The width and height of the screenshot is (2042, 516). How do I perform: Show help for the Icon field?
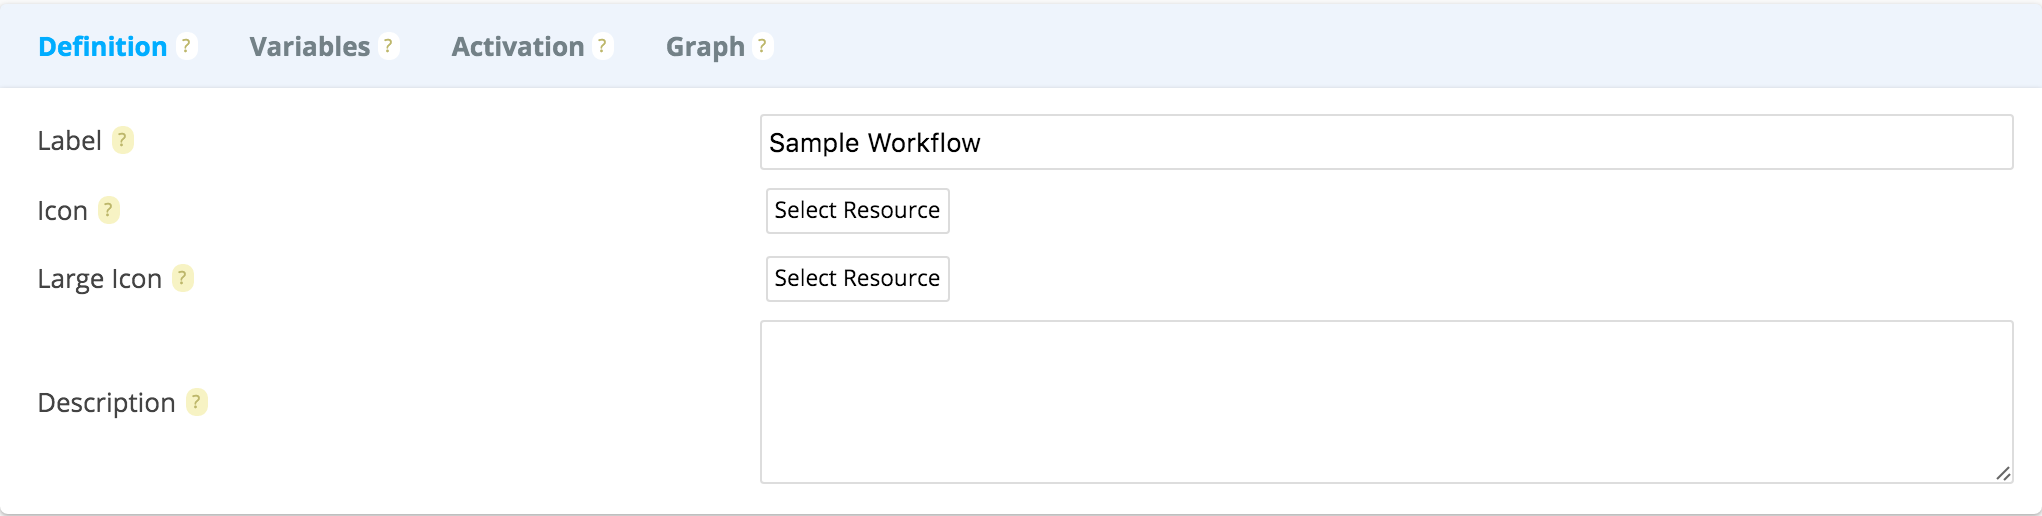[x=108, y=210]
